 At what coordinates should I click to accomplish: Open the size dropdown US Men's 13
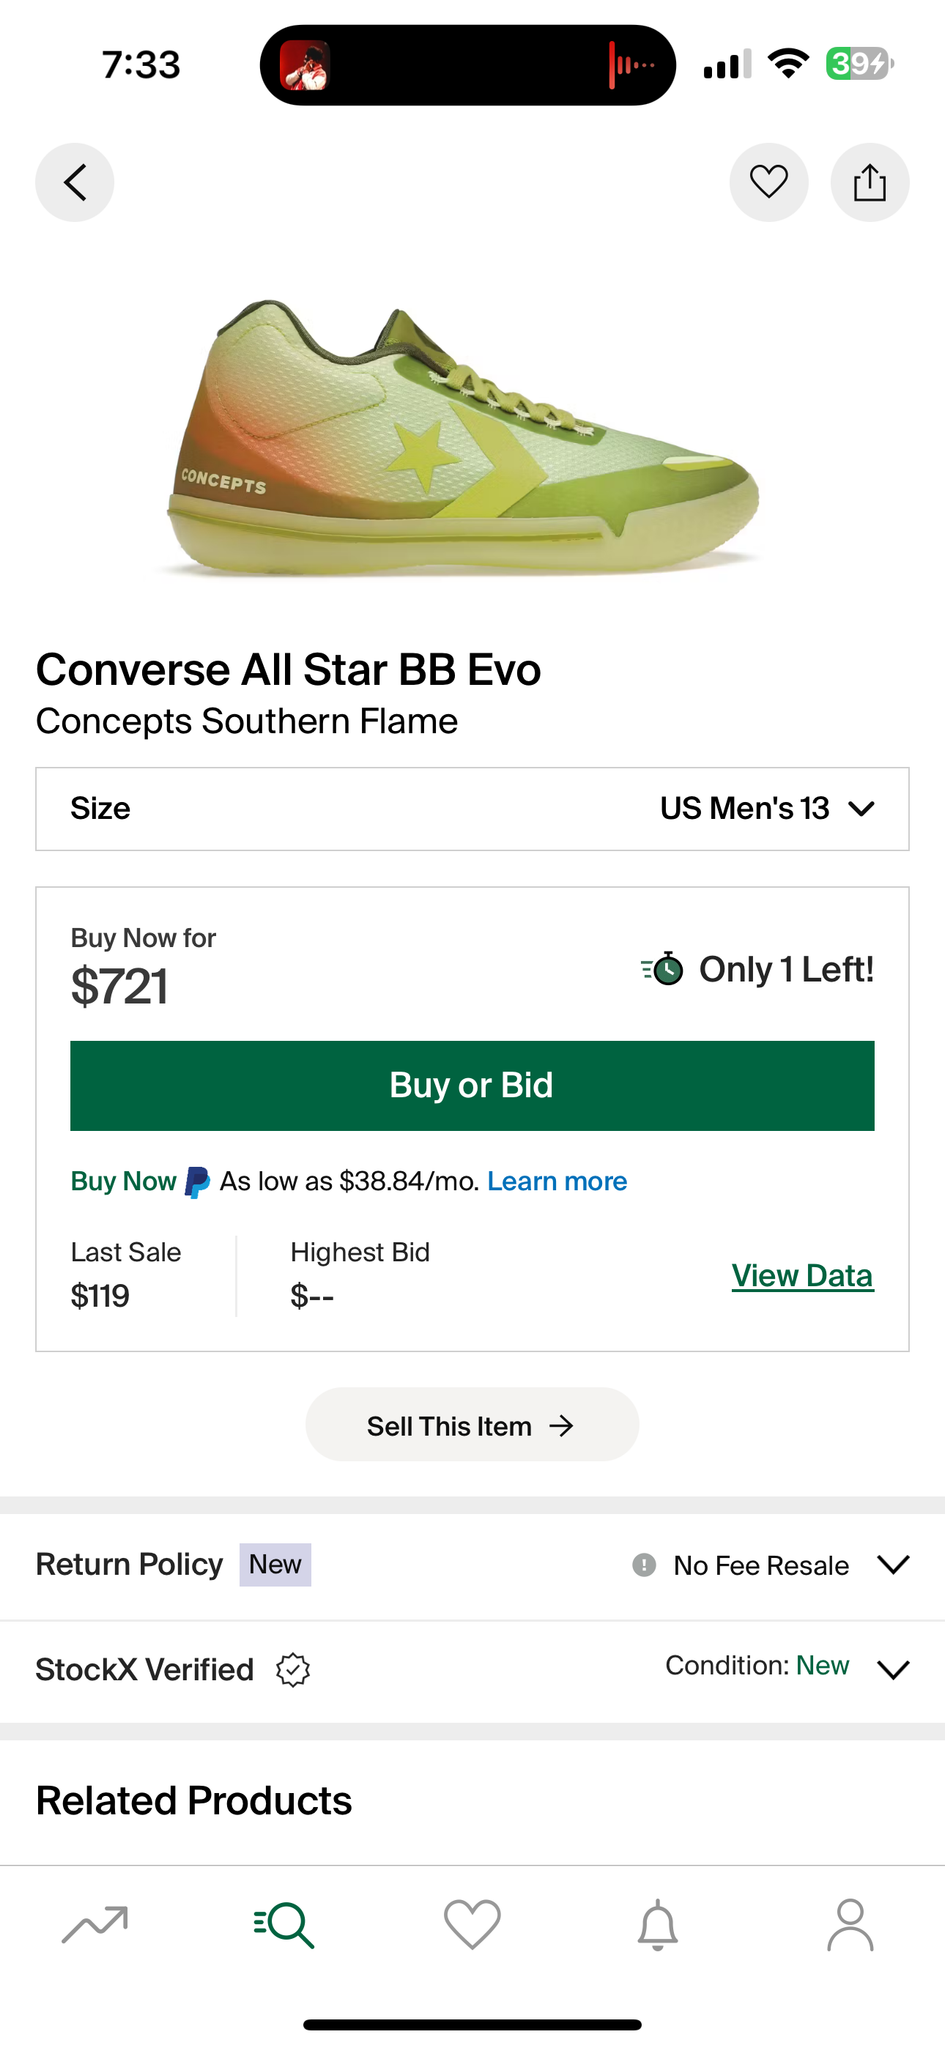click(x=767, y=808)
